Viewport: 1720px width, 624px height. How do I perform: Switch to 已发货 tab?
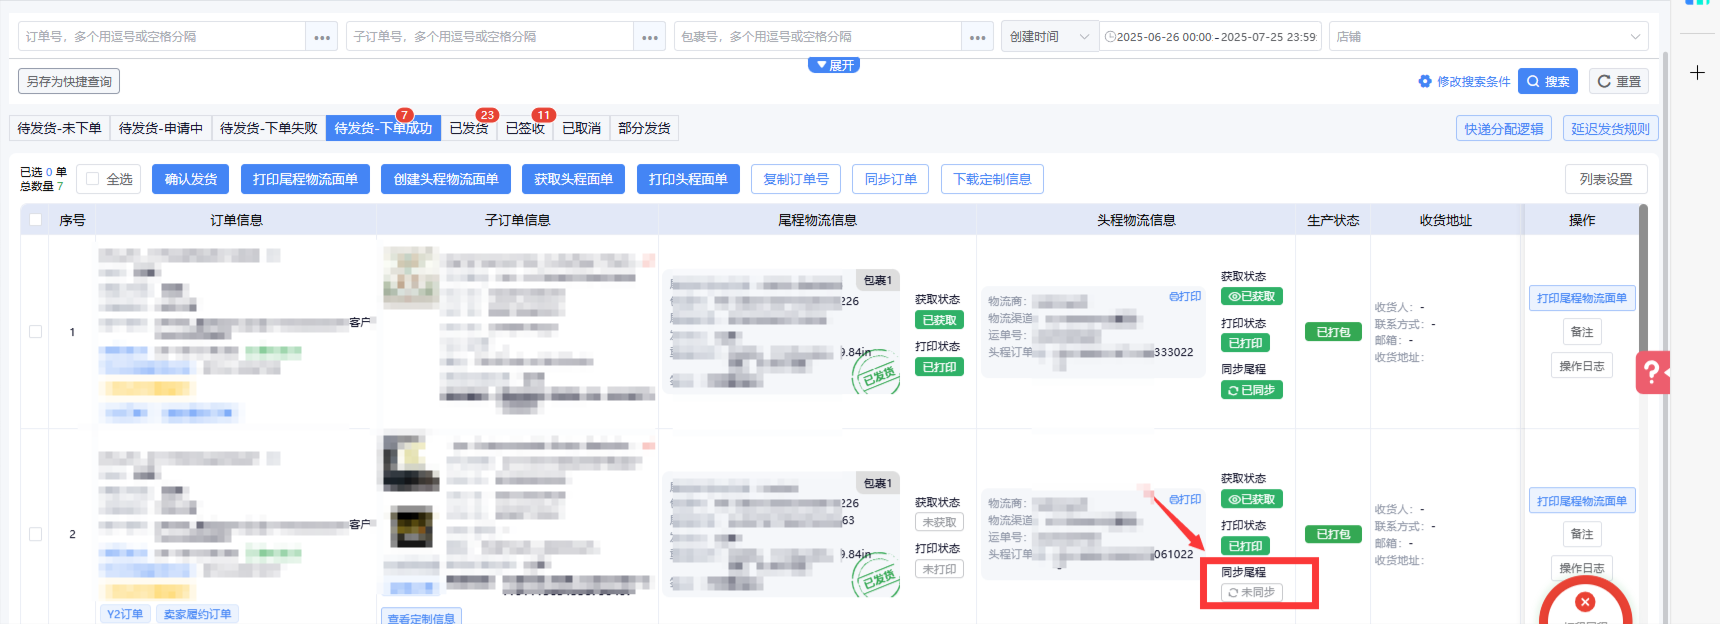tap(469, 128)
